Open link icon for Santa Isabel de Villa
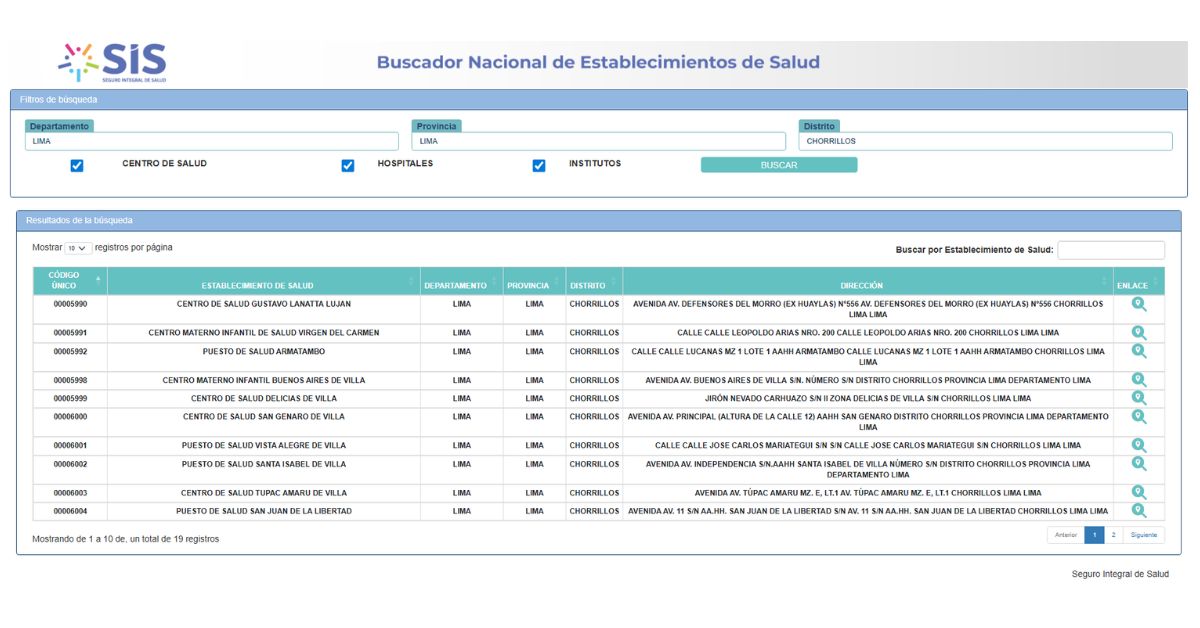 coord(1138,464)
